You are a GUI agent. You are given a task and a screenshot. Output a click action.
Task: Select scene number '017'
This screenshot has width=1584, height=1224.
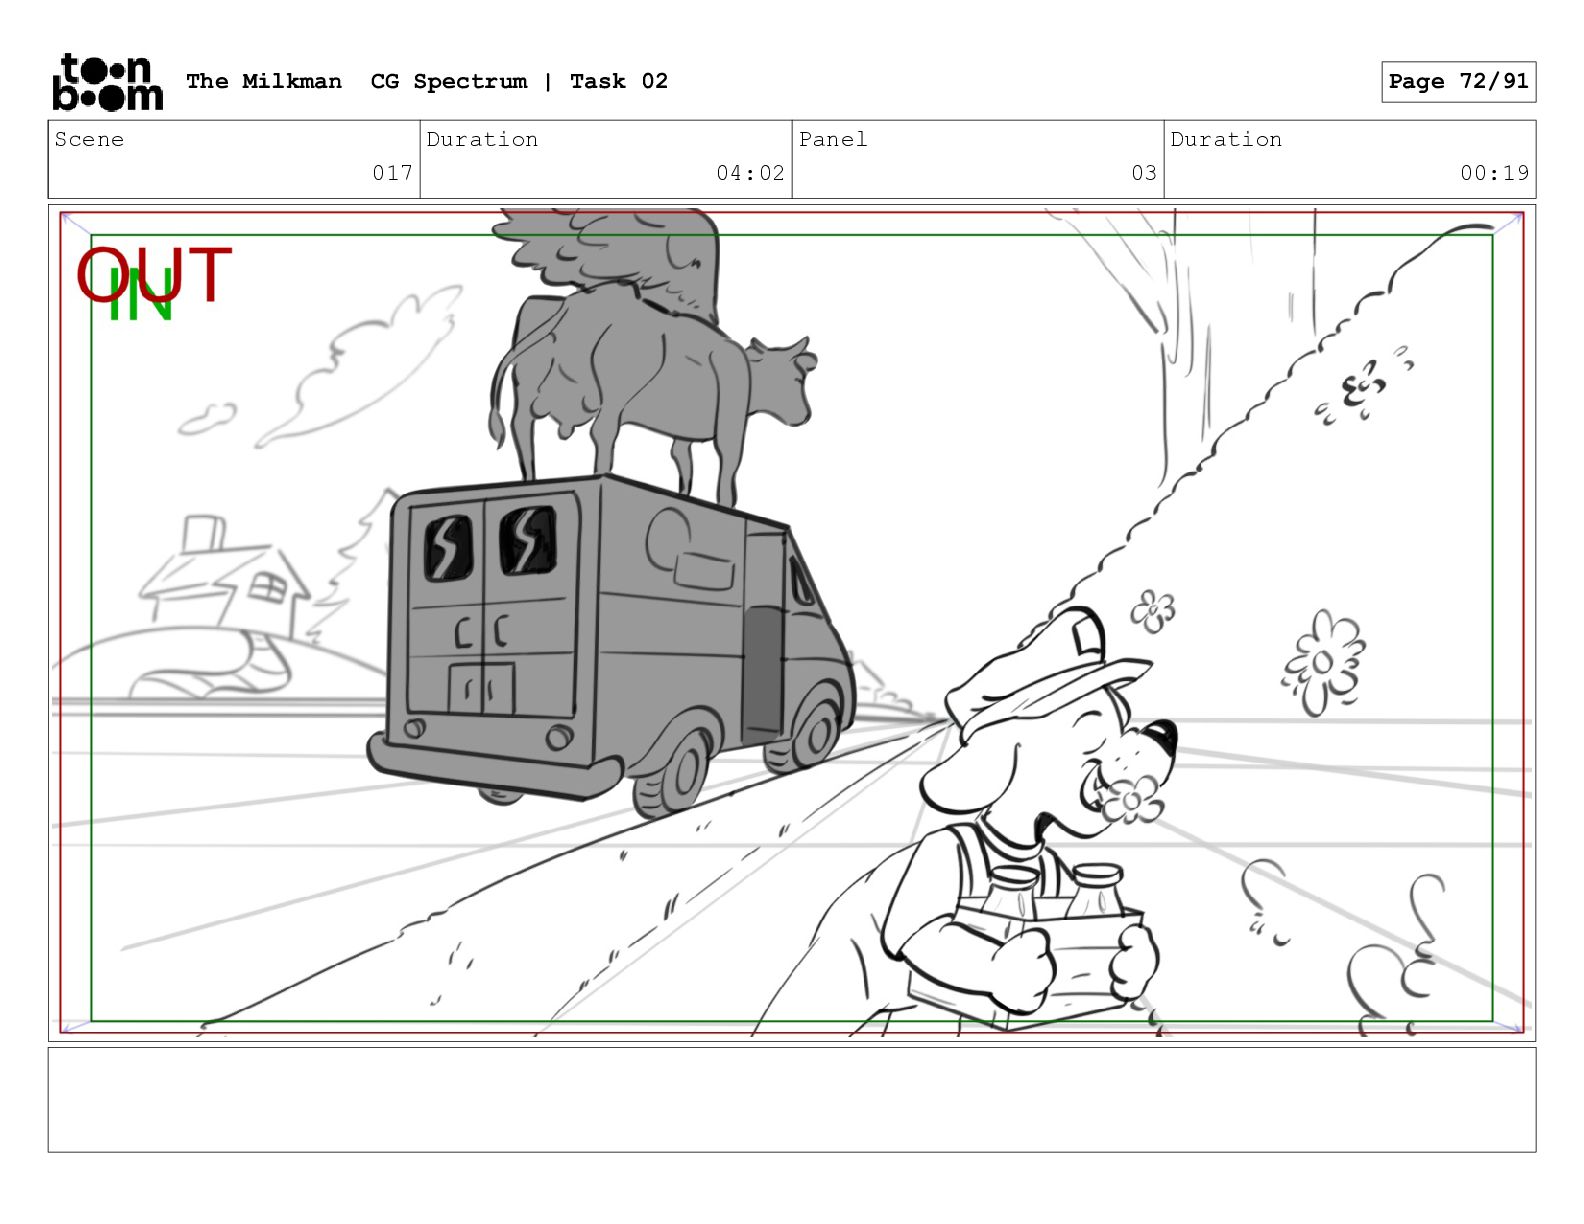(x=392, y=173)
